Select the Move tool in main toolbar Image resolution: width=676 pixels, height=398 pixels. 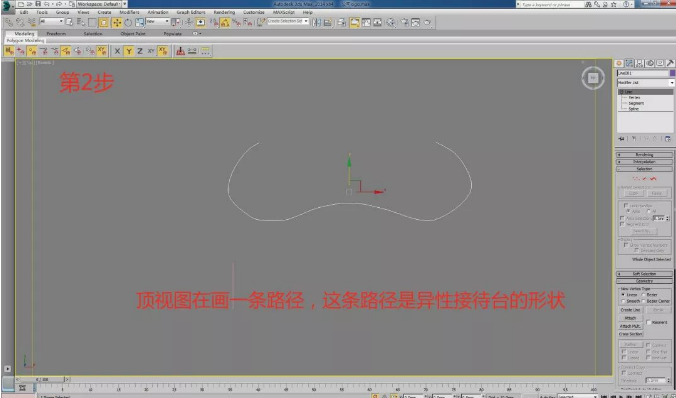tap(117, 22)
